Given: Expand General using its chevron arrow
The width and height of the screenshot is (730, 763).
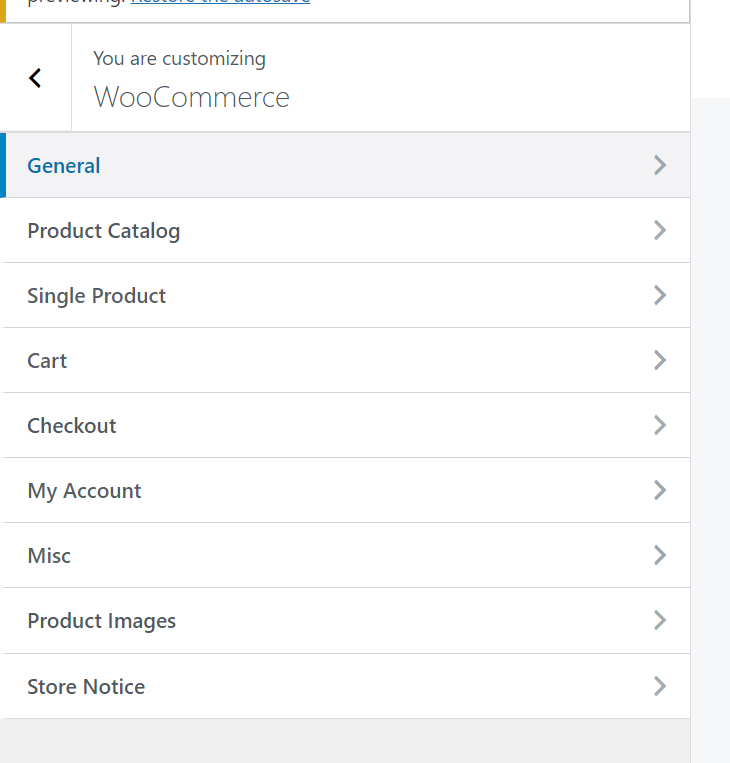Looking at the screenshot, I should [x=659, y=166].
